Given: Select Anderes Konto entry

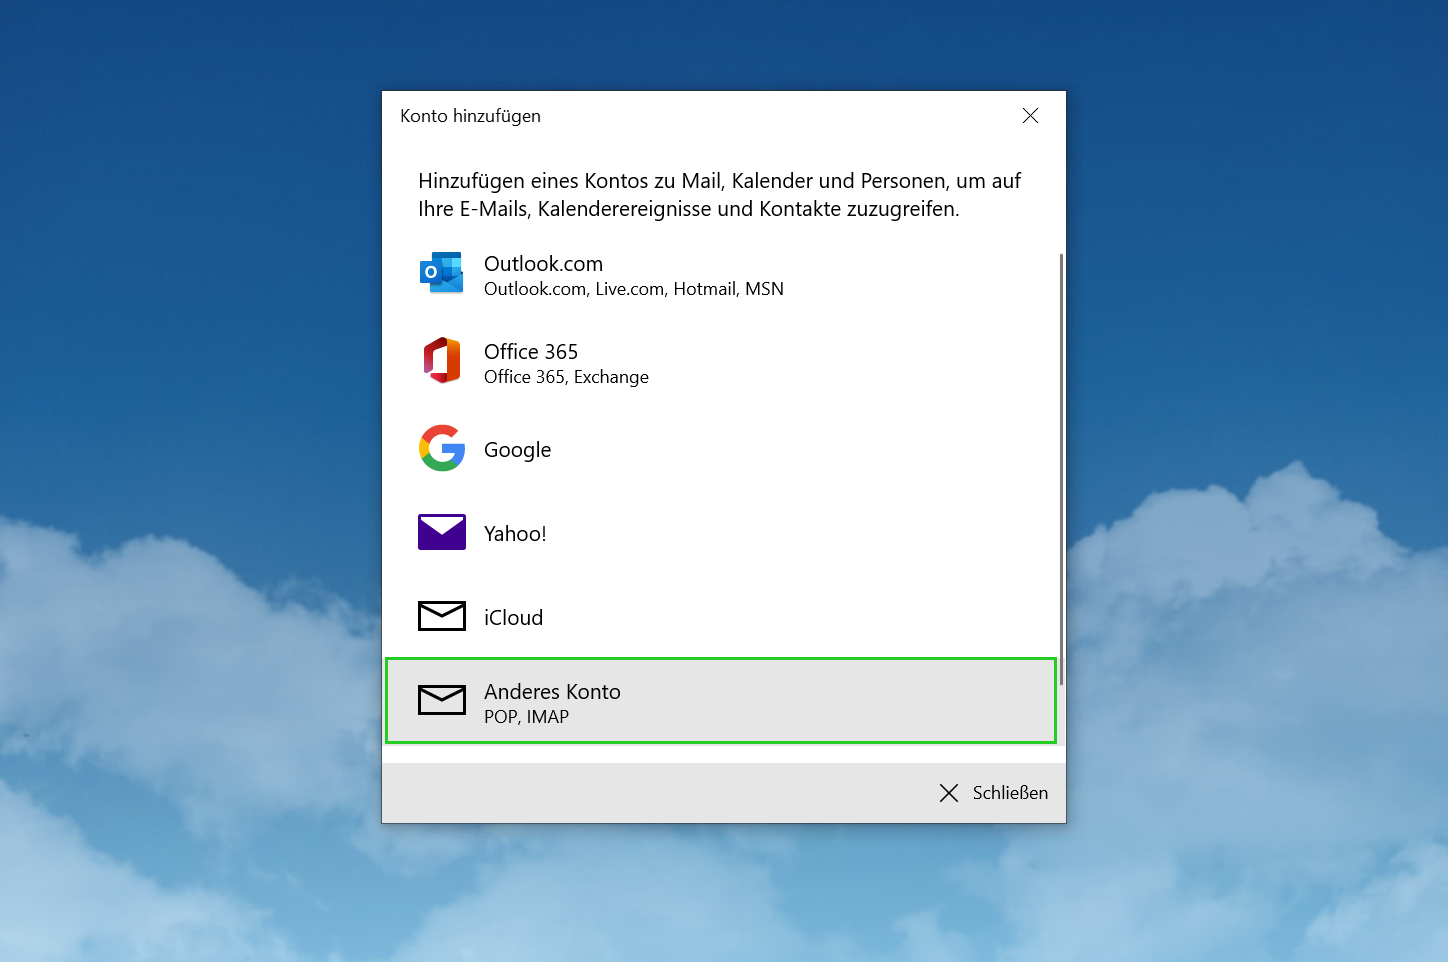Looking at the screenshot, I should (721, 701).
